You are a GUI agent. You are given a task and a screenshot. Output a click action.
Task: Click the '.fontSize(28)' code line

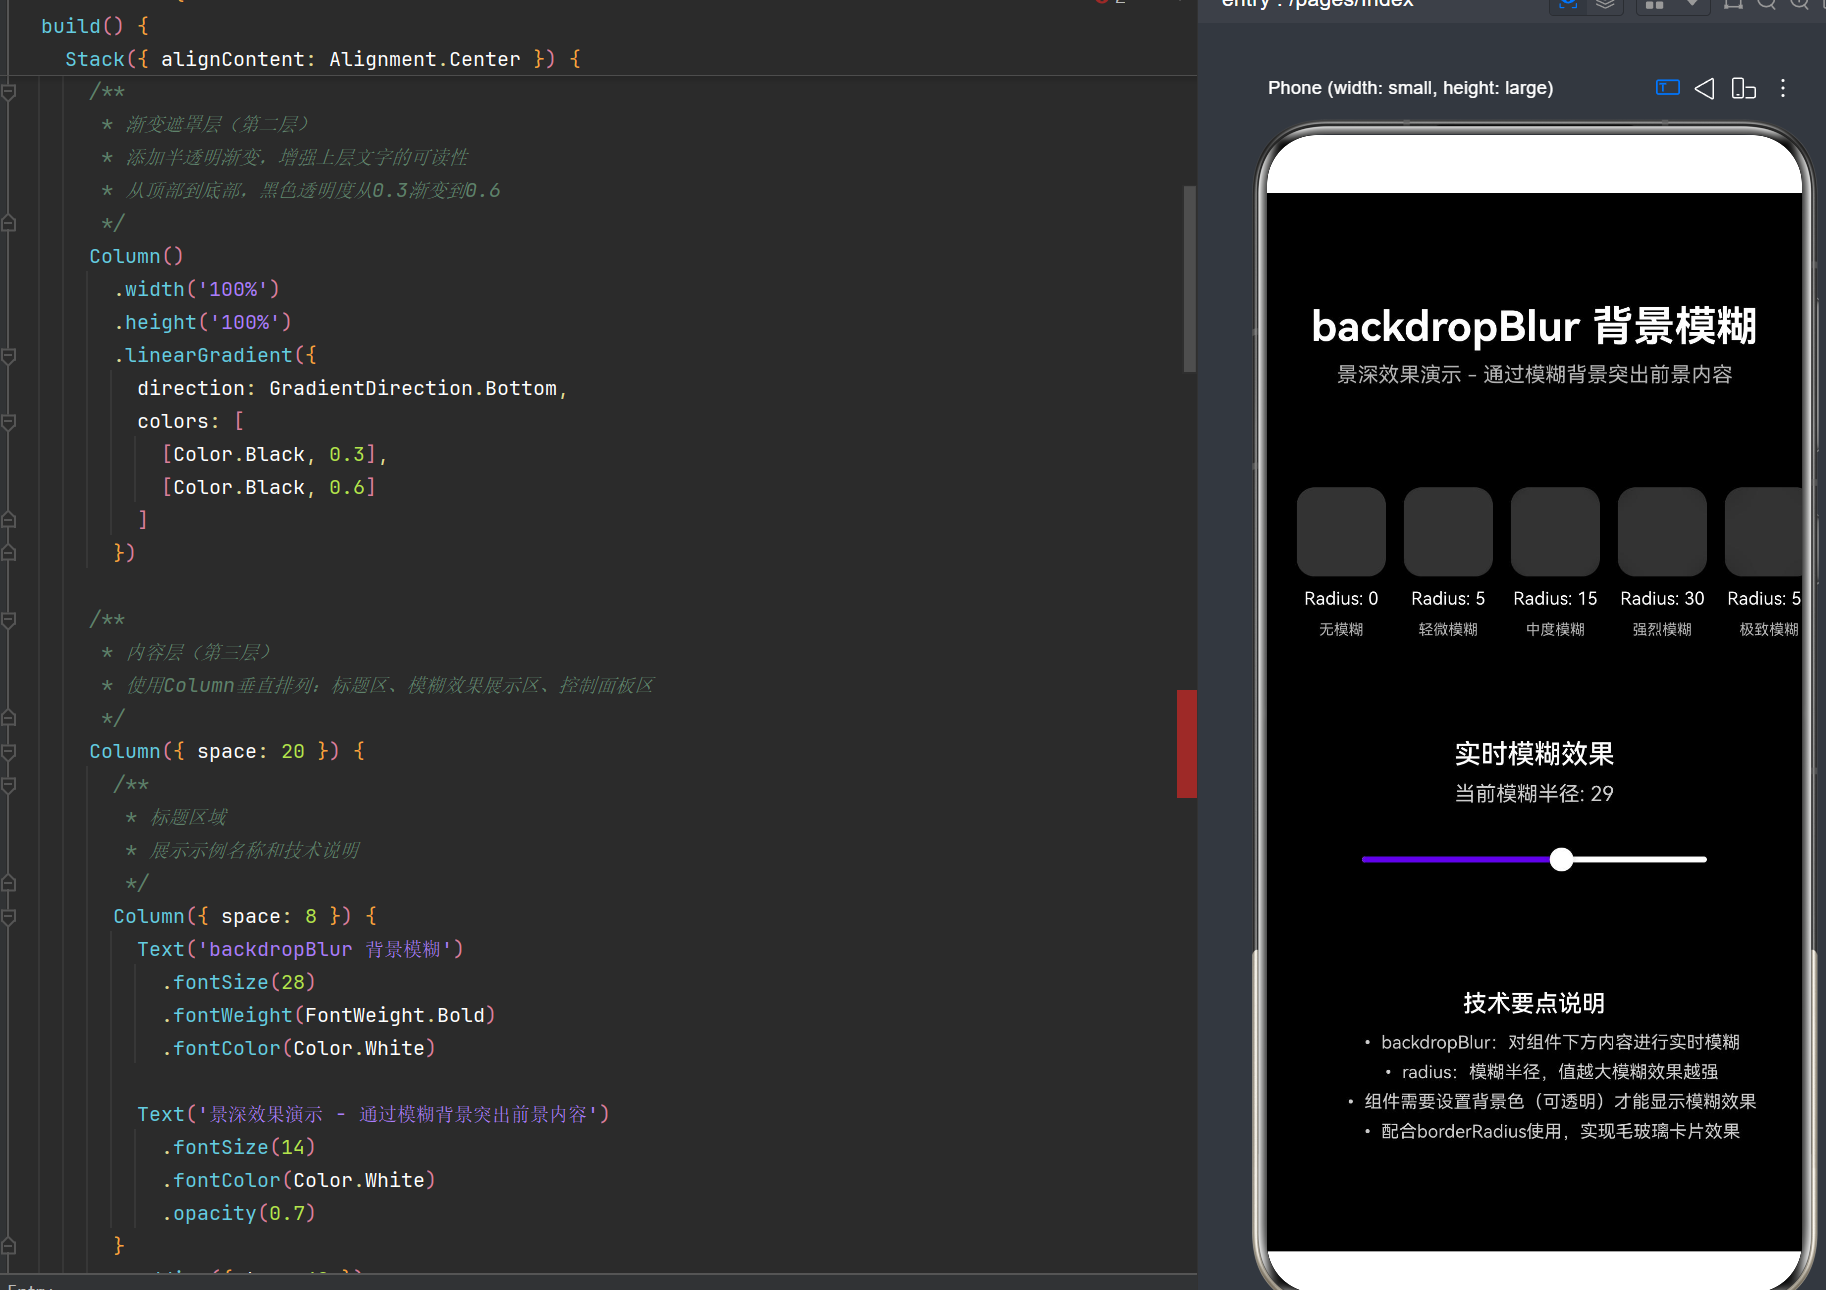tap(239, 982)
